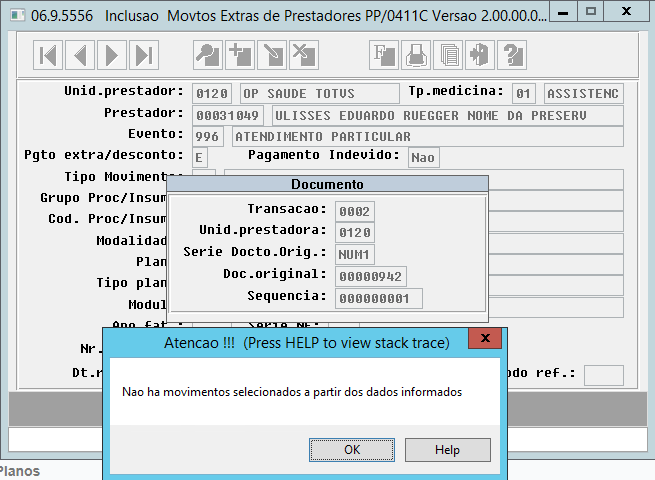This screenshot has height=480, width=655.
Task: Click the Tp.medicina code field 01
Action: tap(523, 94)
